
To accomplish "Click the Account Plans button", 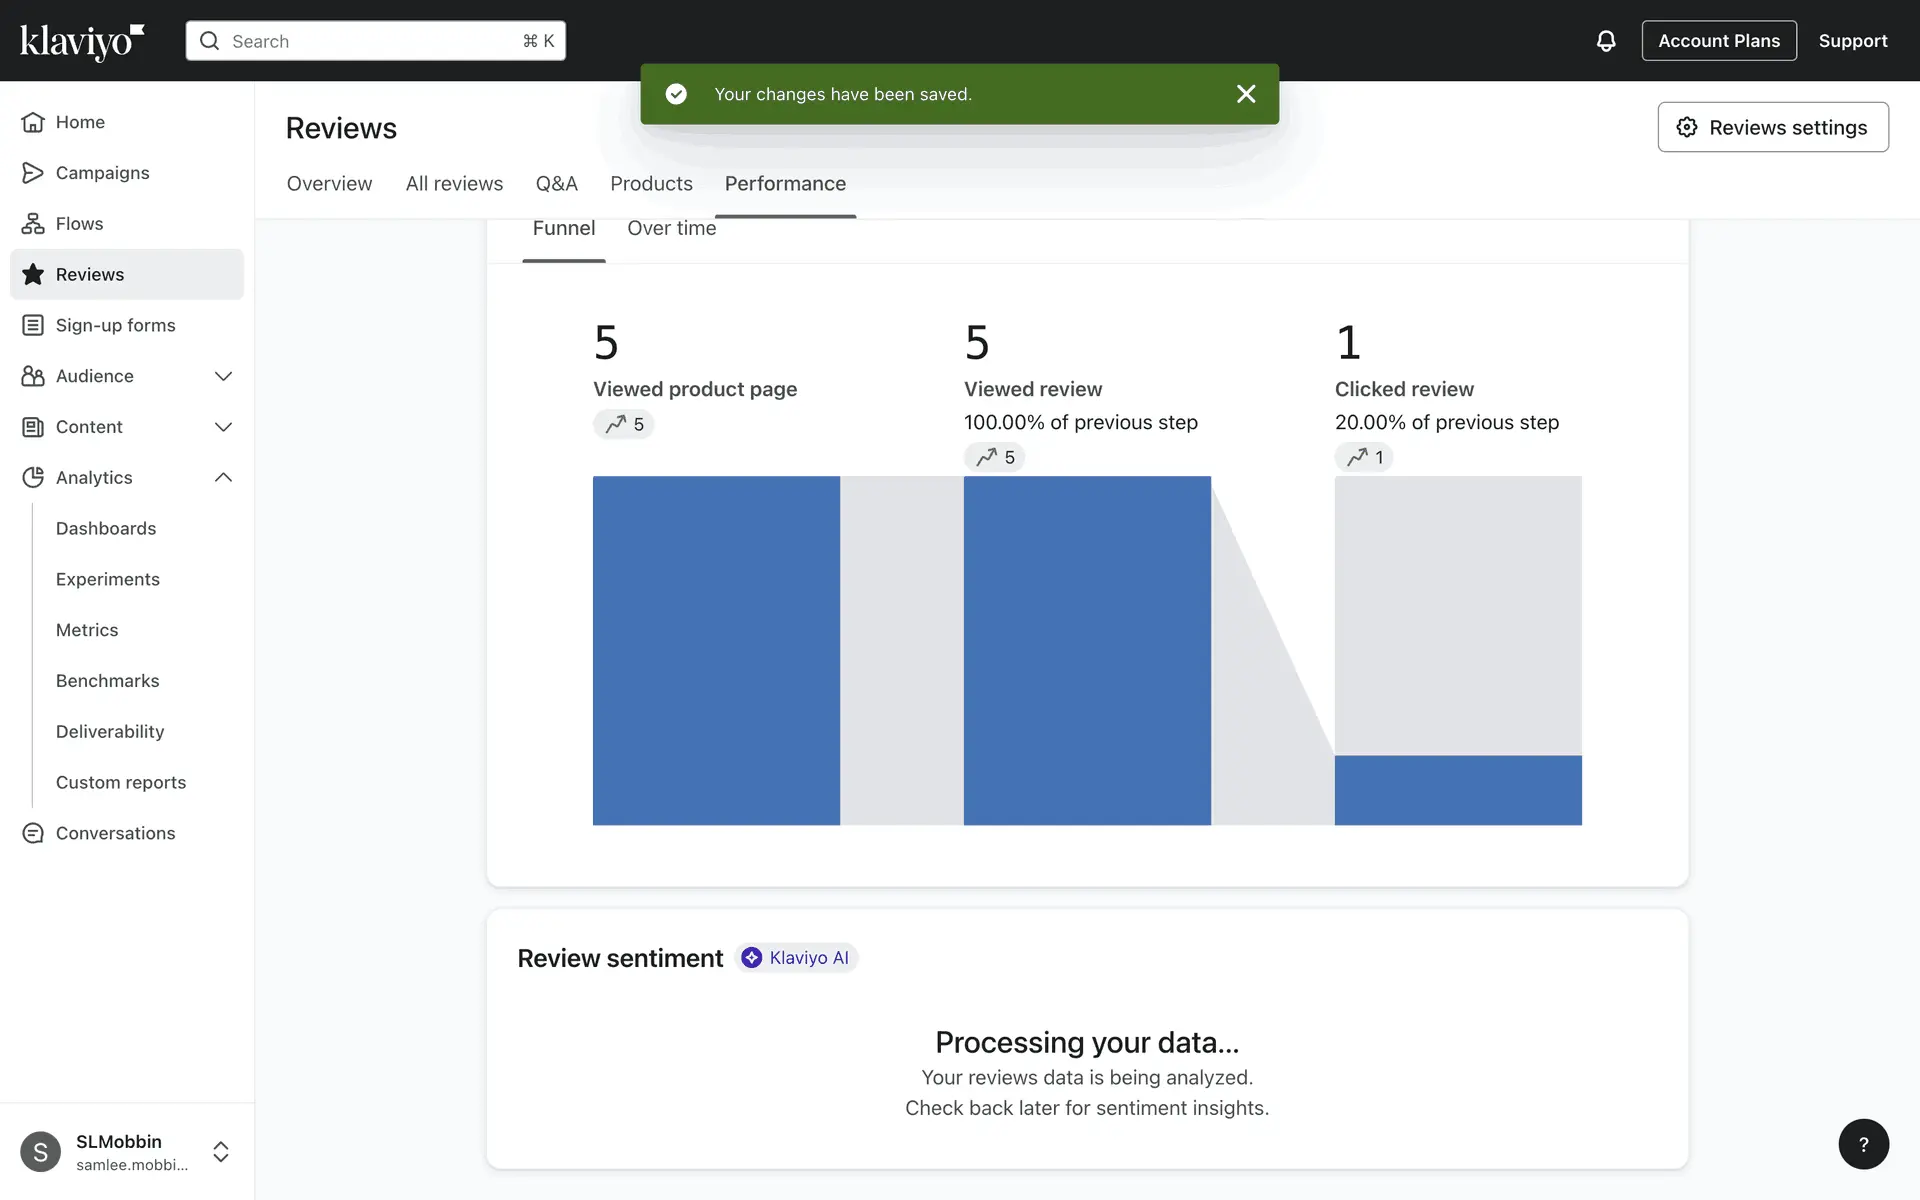I will 1718,41.
